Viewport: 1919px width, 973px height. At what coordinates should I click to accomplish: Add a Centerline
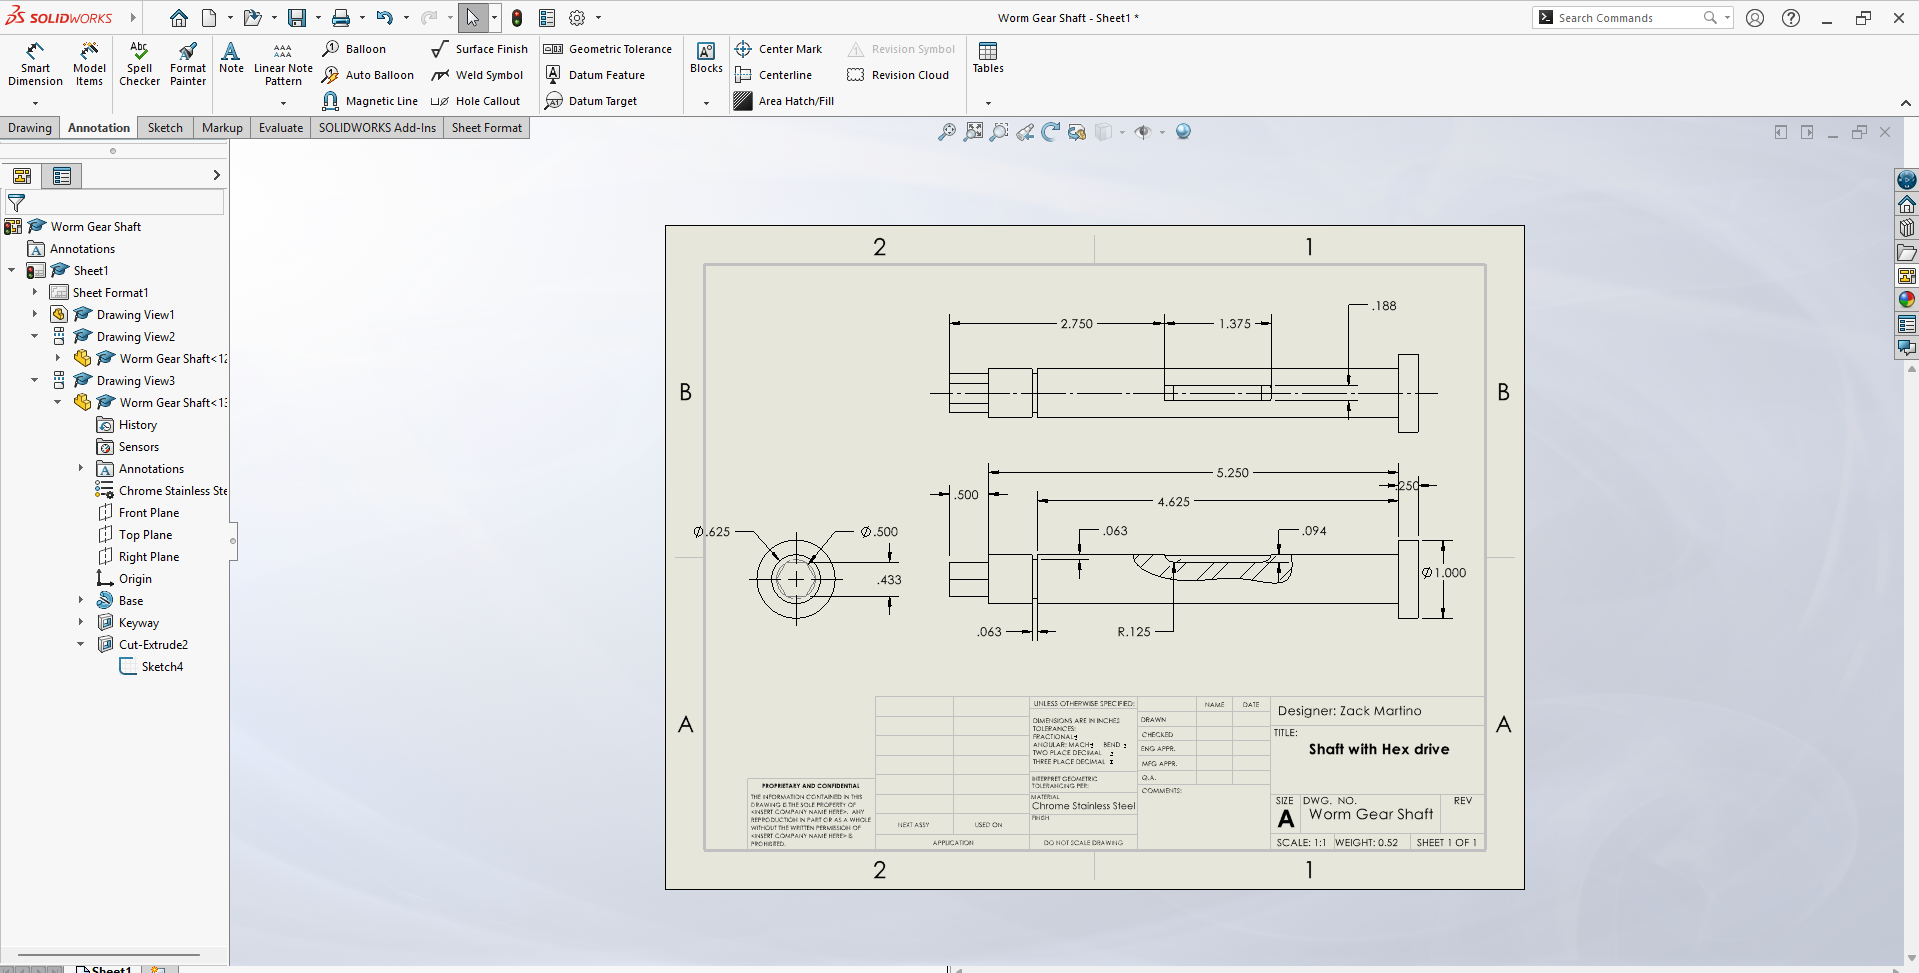pyautogui.click(x=773, y=75)
